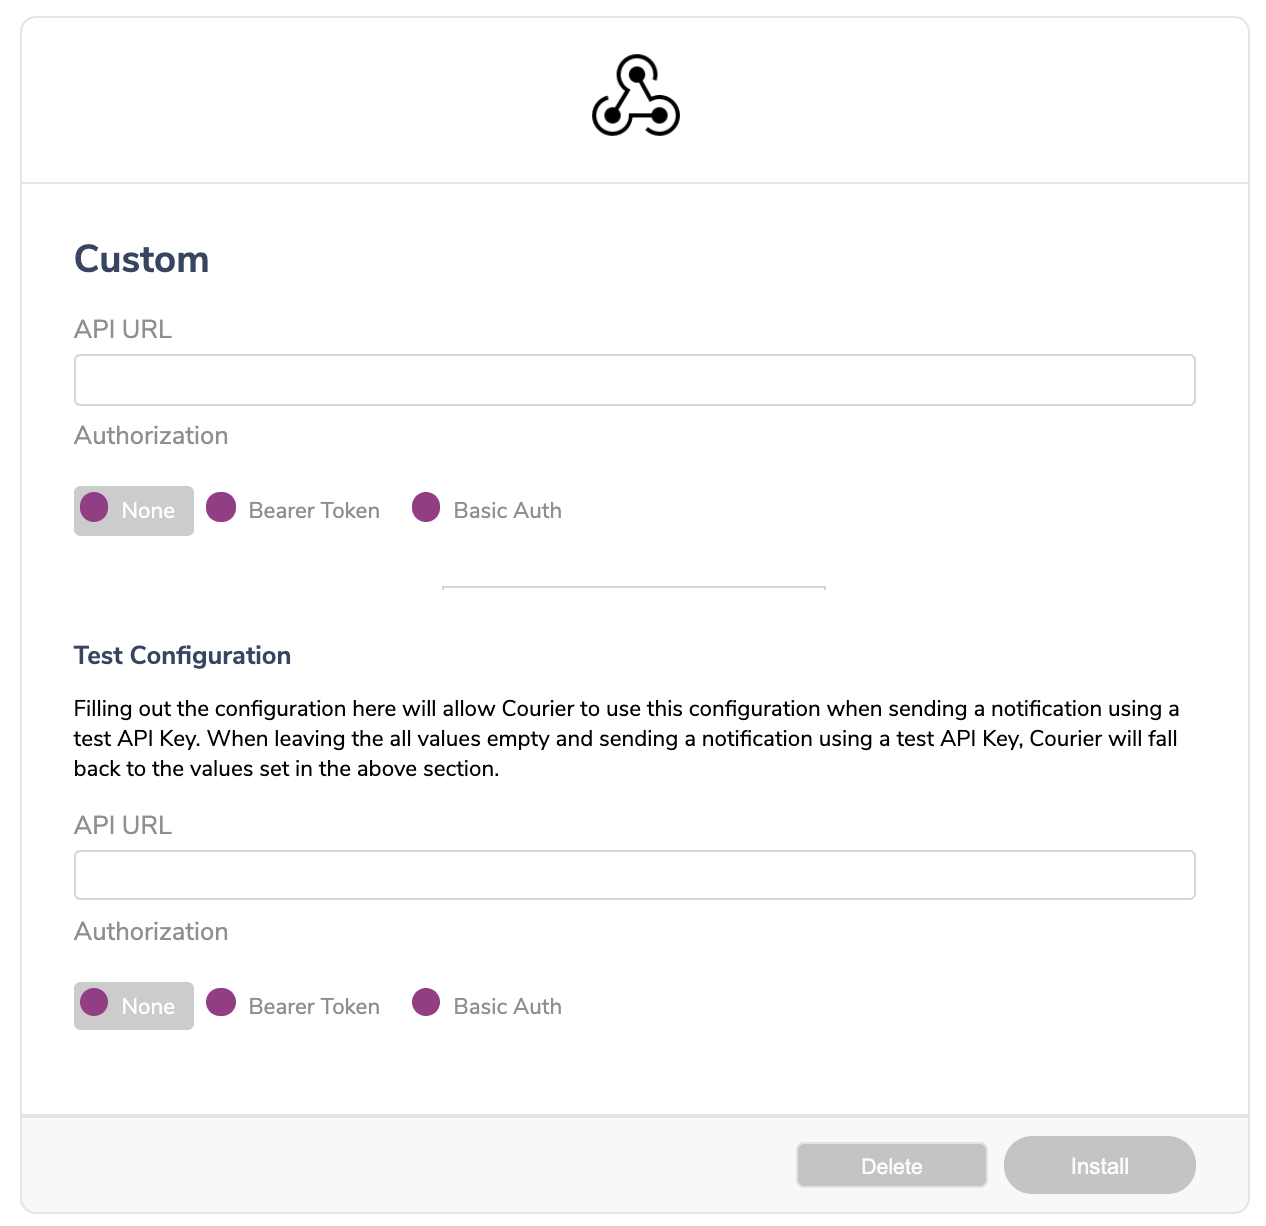
Task: Focus the Test Configuration API URL field
Action: coord(635,875)
